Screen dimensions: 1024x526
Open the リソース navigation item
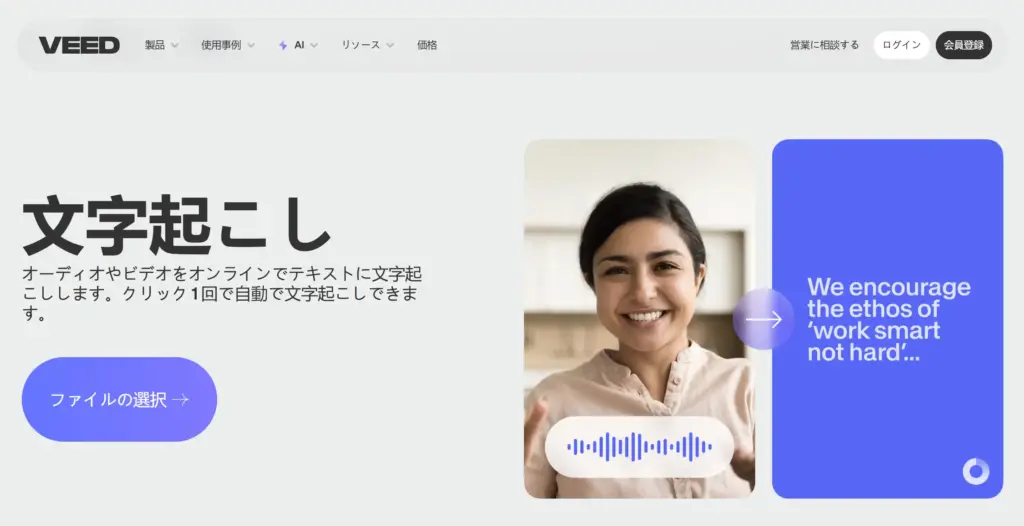[x=360, y=45]
